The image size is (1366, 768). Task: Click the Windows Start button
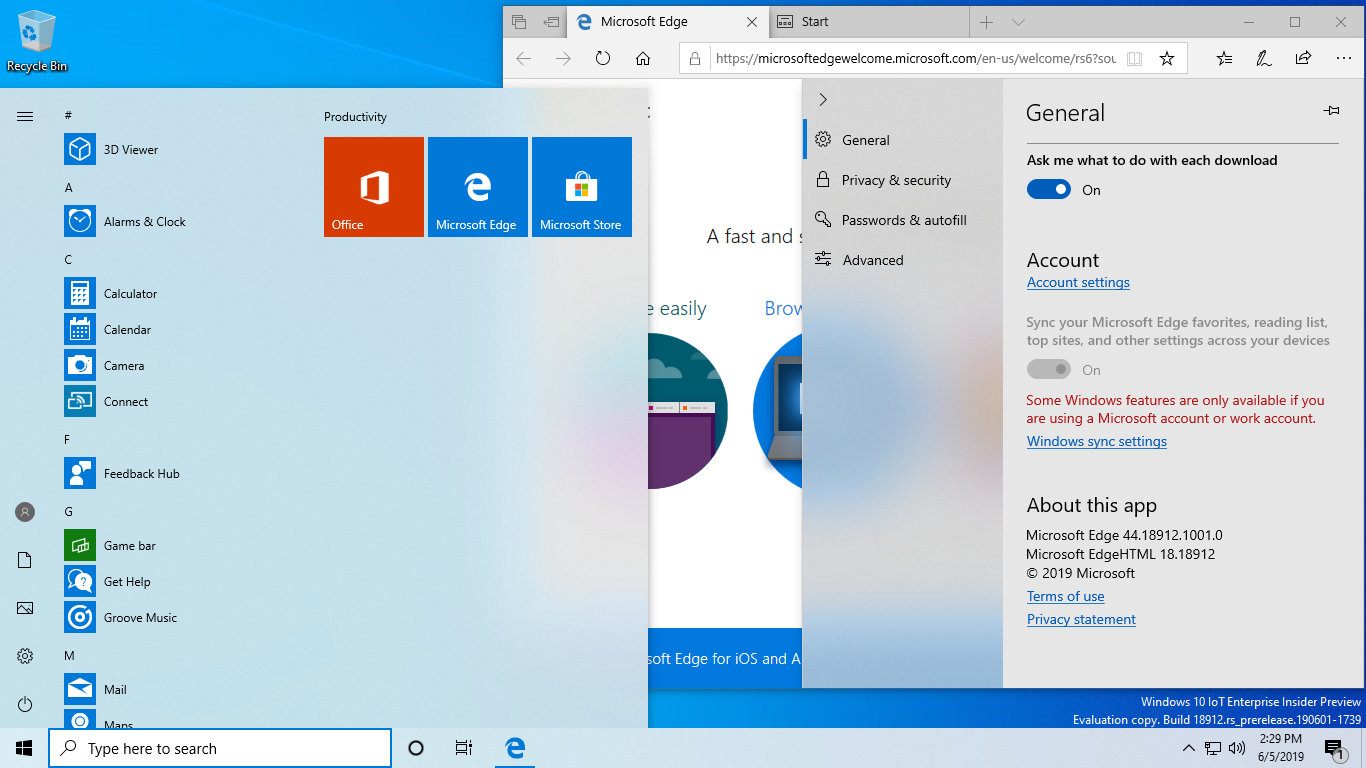[x=24, y=748]
